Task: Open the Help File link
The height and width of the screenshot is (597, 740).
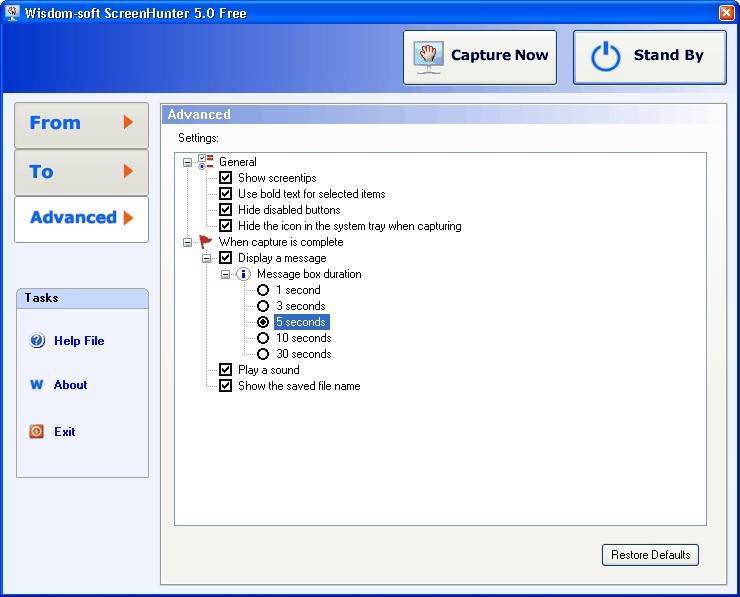Action: 79,341
